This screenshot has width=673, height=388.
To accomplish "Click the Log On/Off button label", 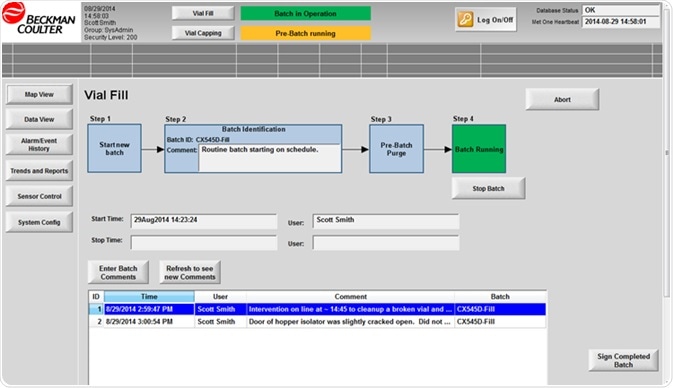I will [495, 20].
